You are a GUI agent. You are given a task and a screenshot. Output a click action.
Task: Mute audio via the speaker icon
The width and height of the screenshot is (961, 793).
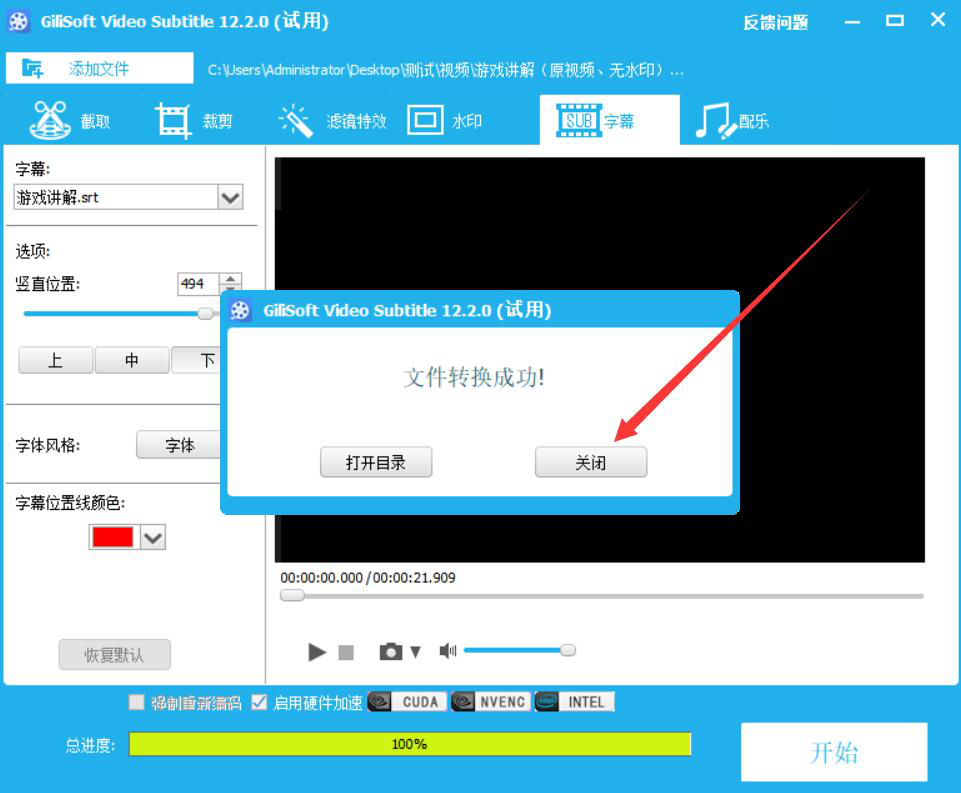coord(448,651)
